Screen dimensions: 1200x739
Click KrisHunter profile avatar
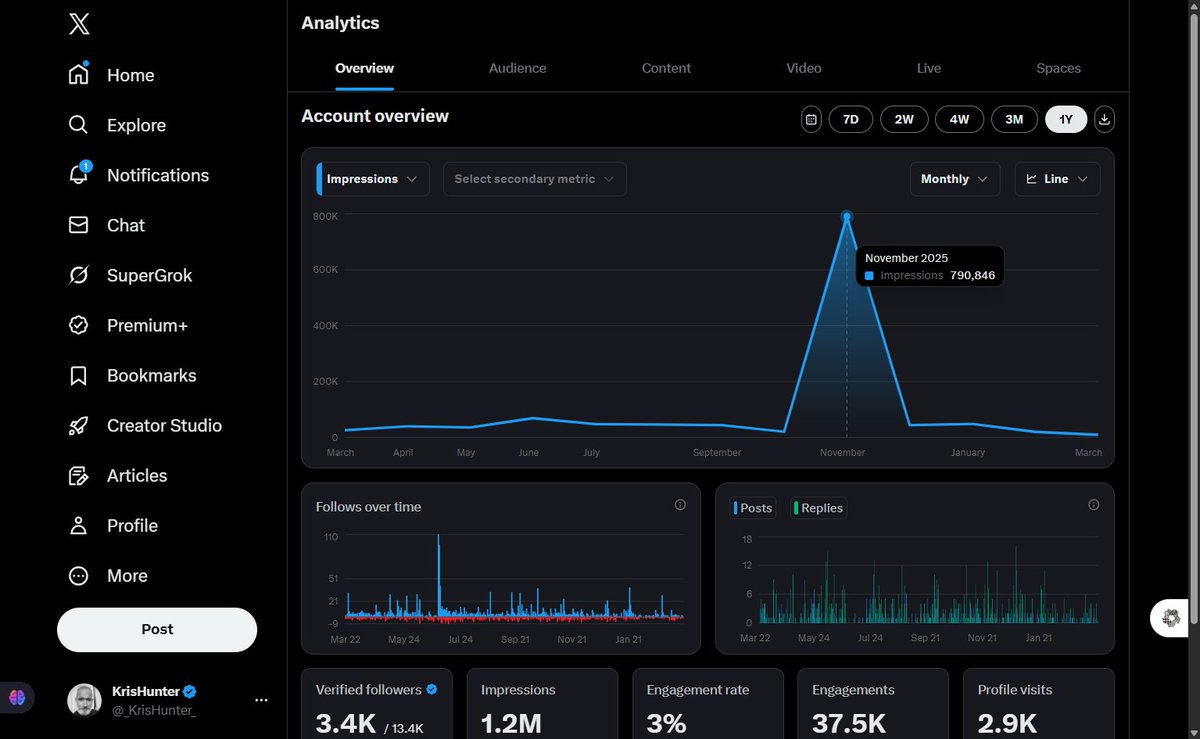click(x=84, y=700)
